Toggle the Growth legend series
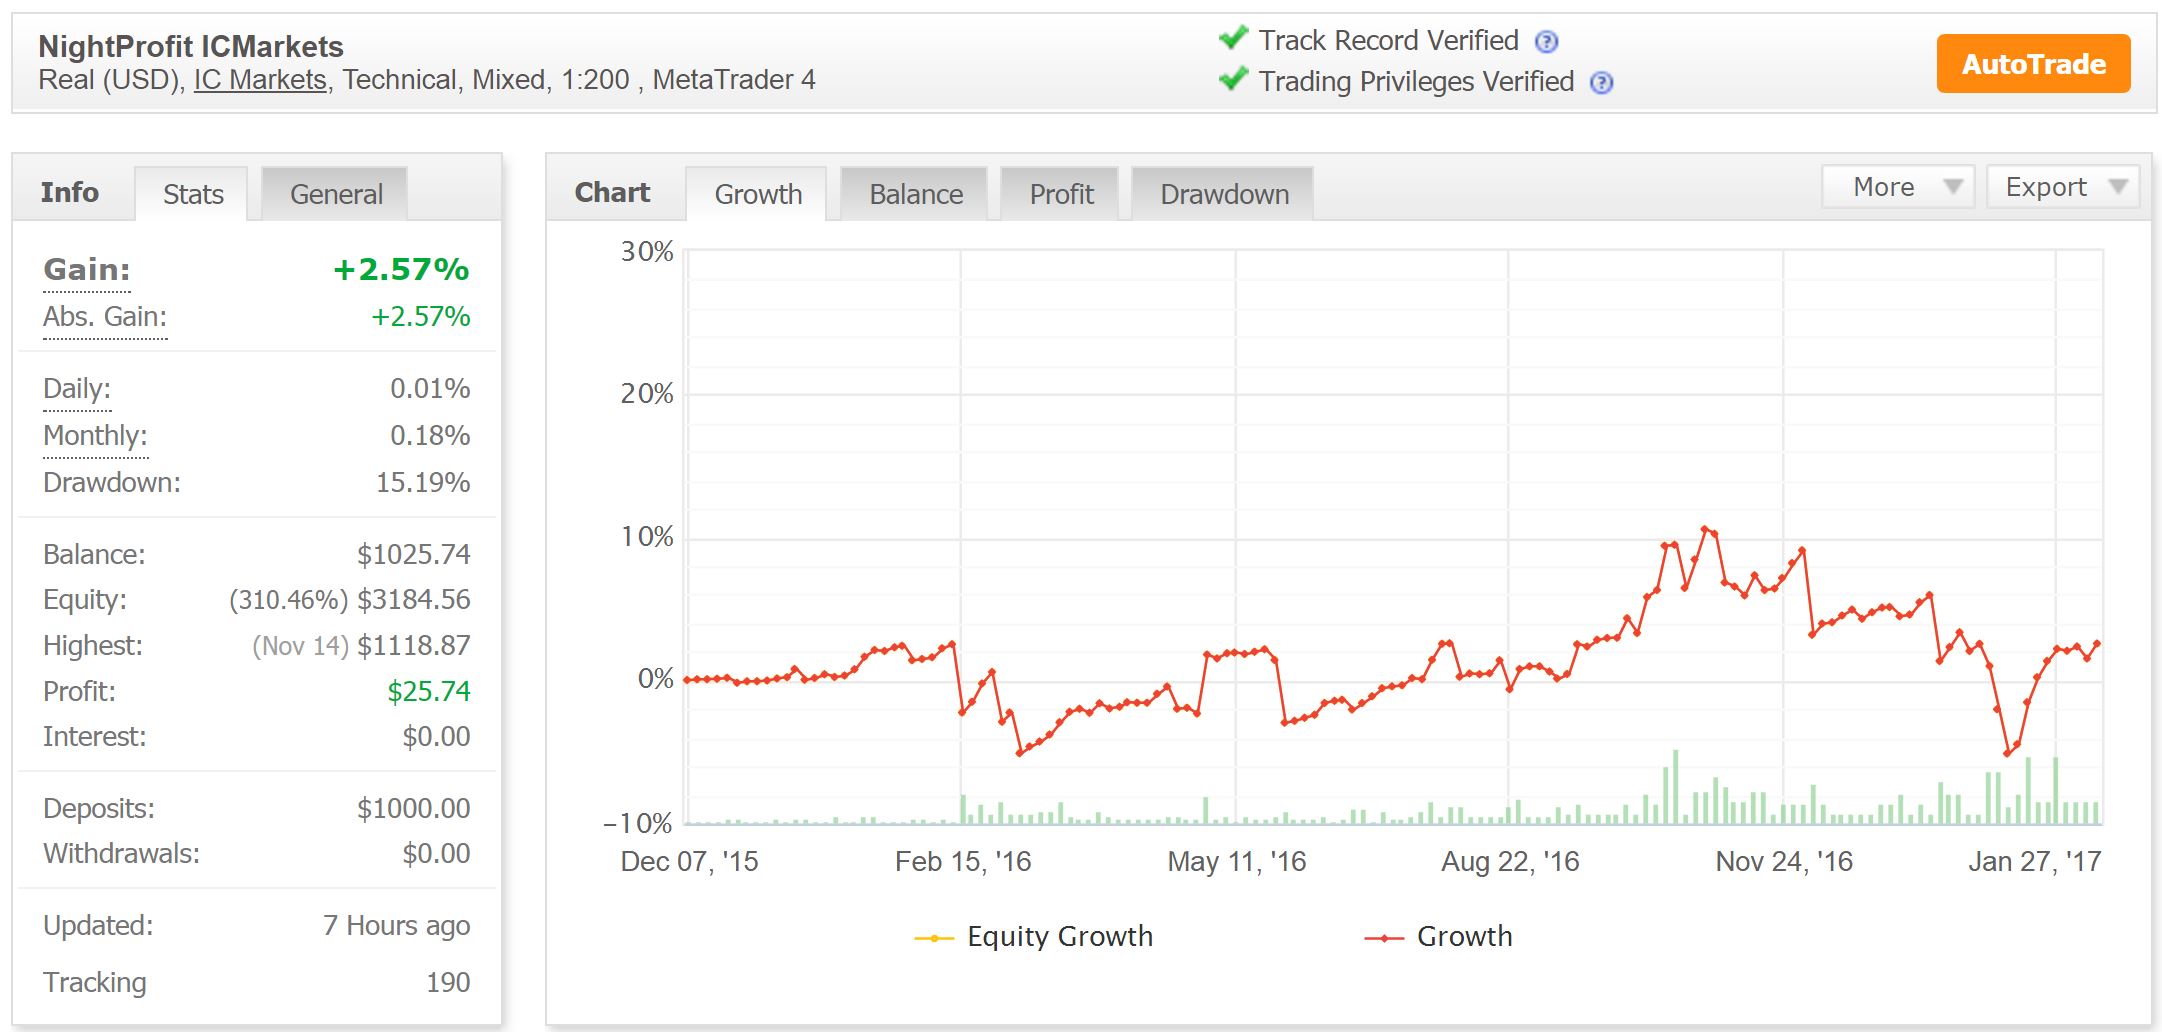The width and height of the screenshot is (2162, 1032). tap(1439, 936)
